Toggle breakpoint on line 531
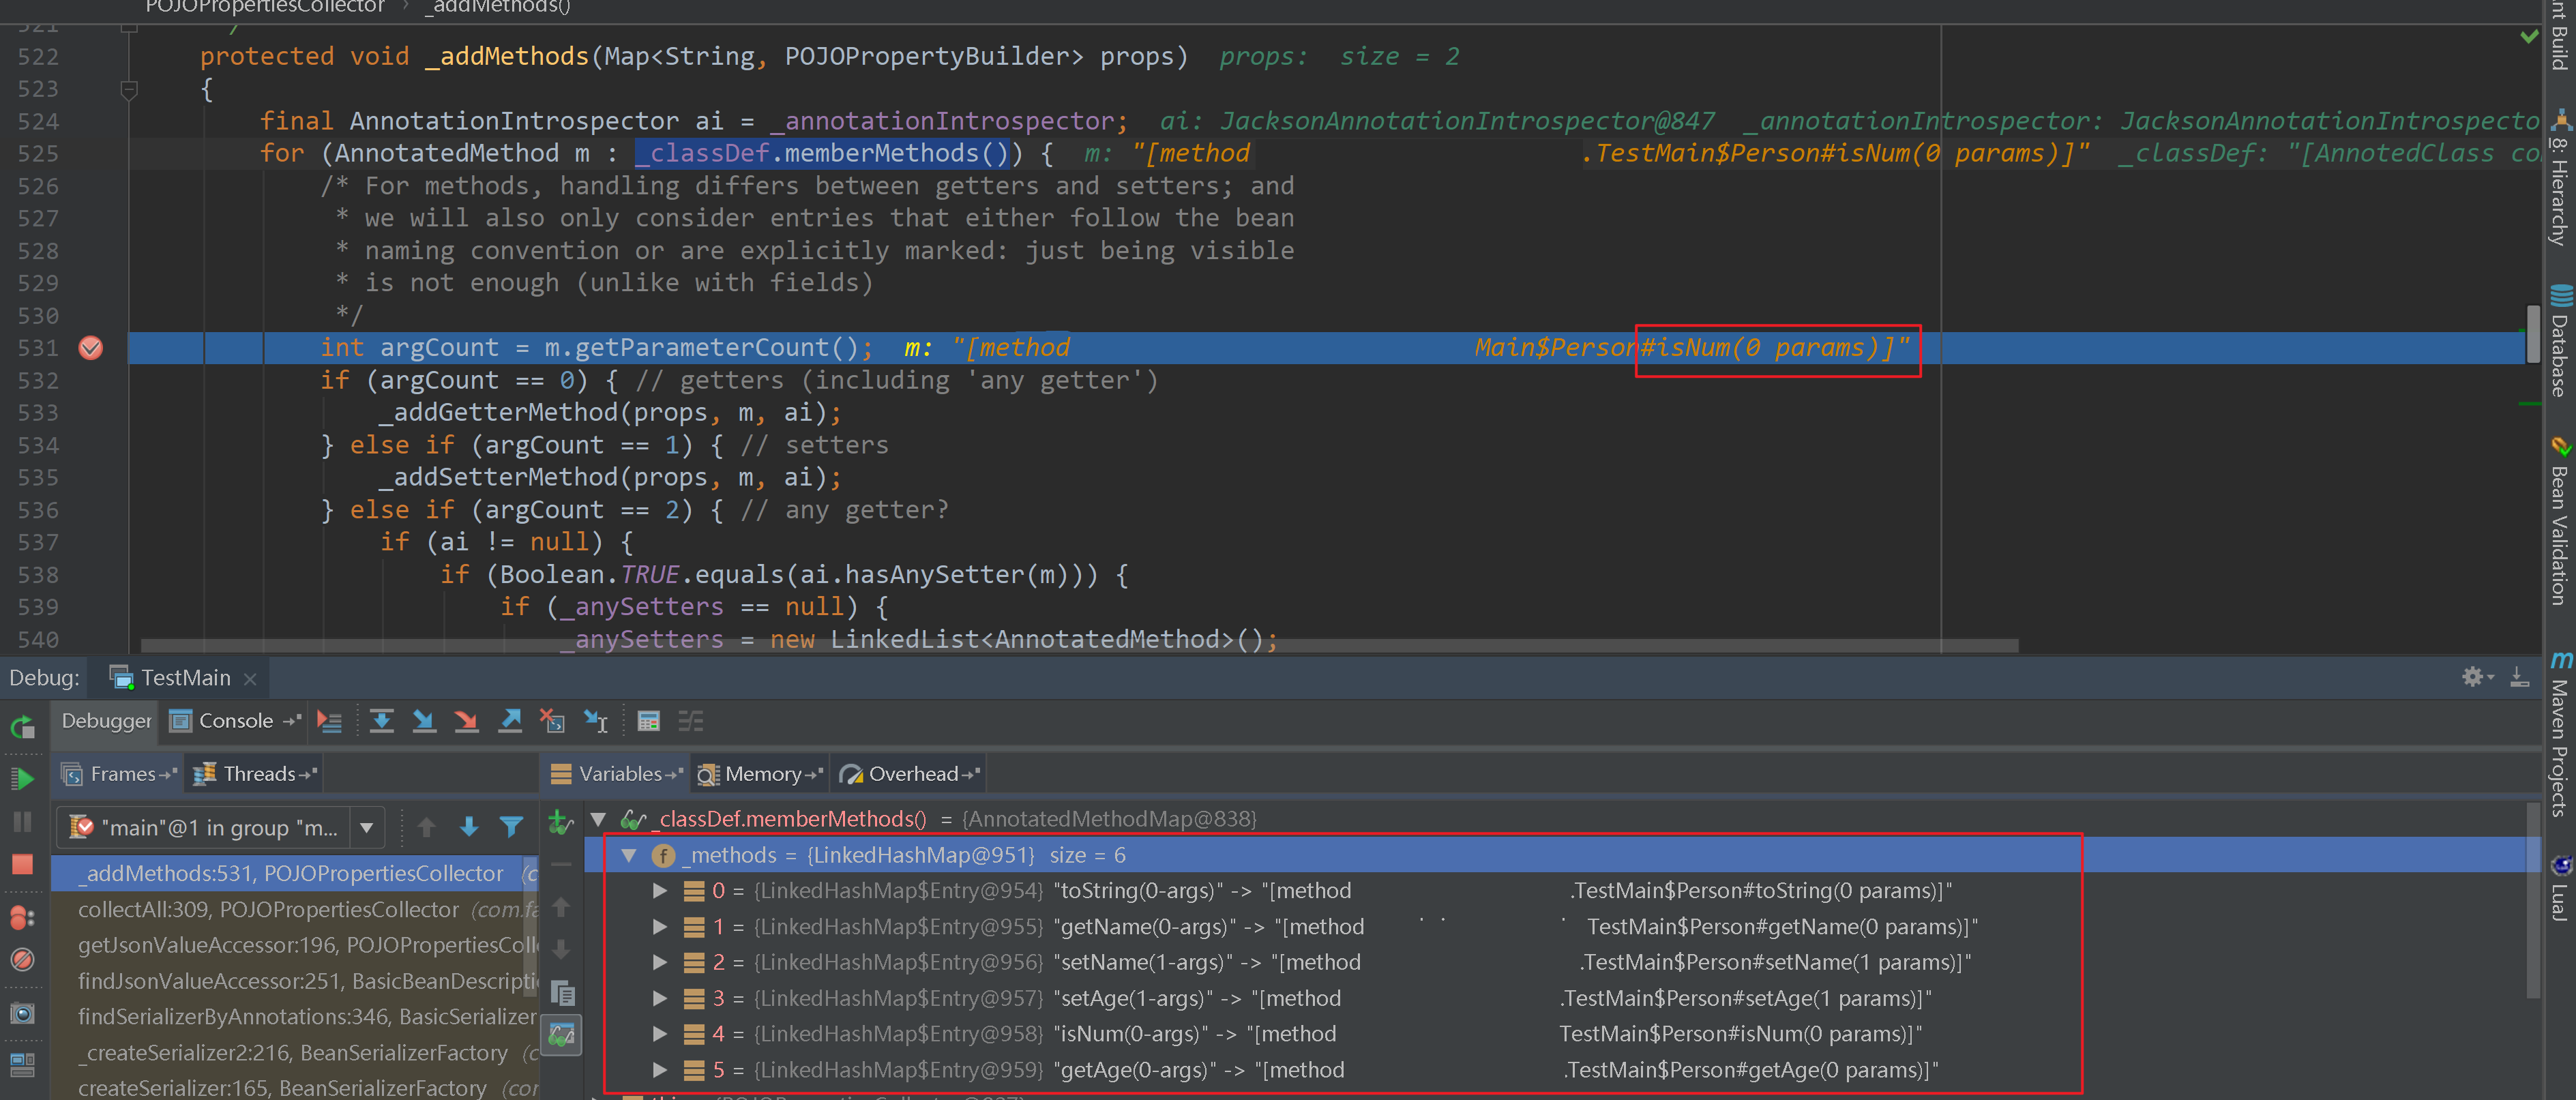This screenshot has width=2576, height=1100. (91, 348)
